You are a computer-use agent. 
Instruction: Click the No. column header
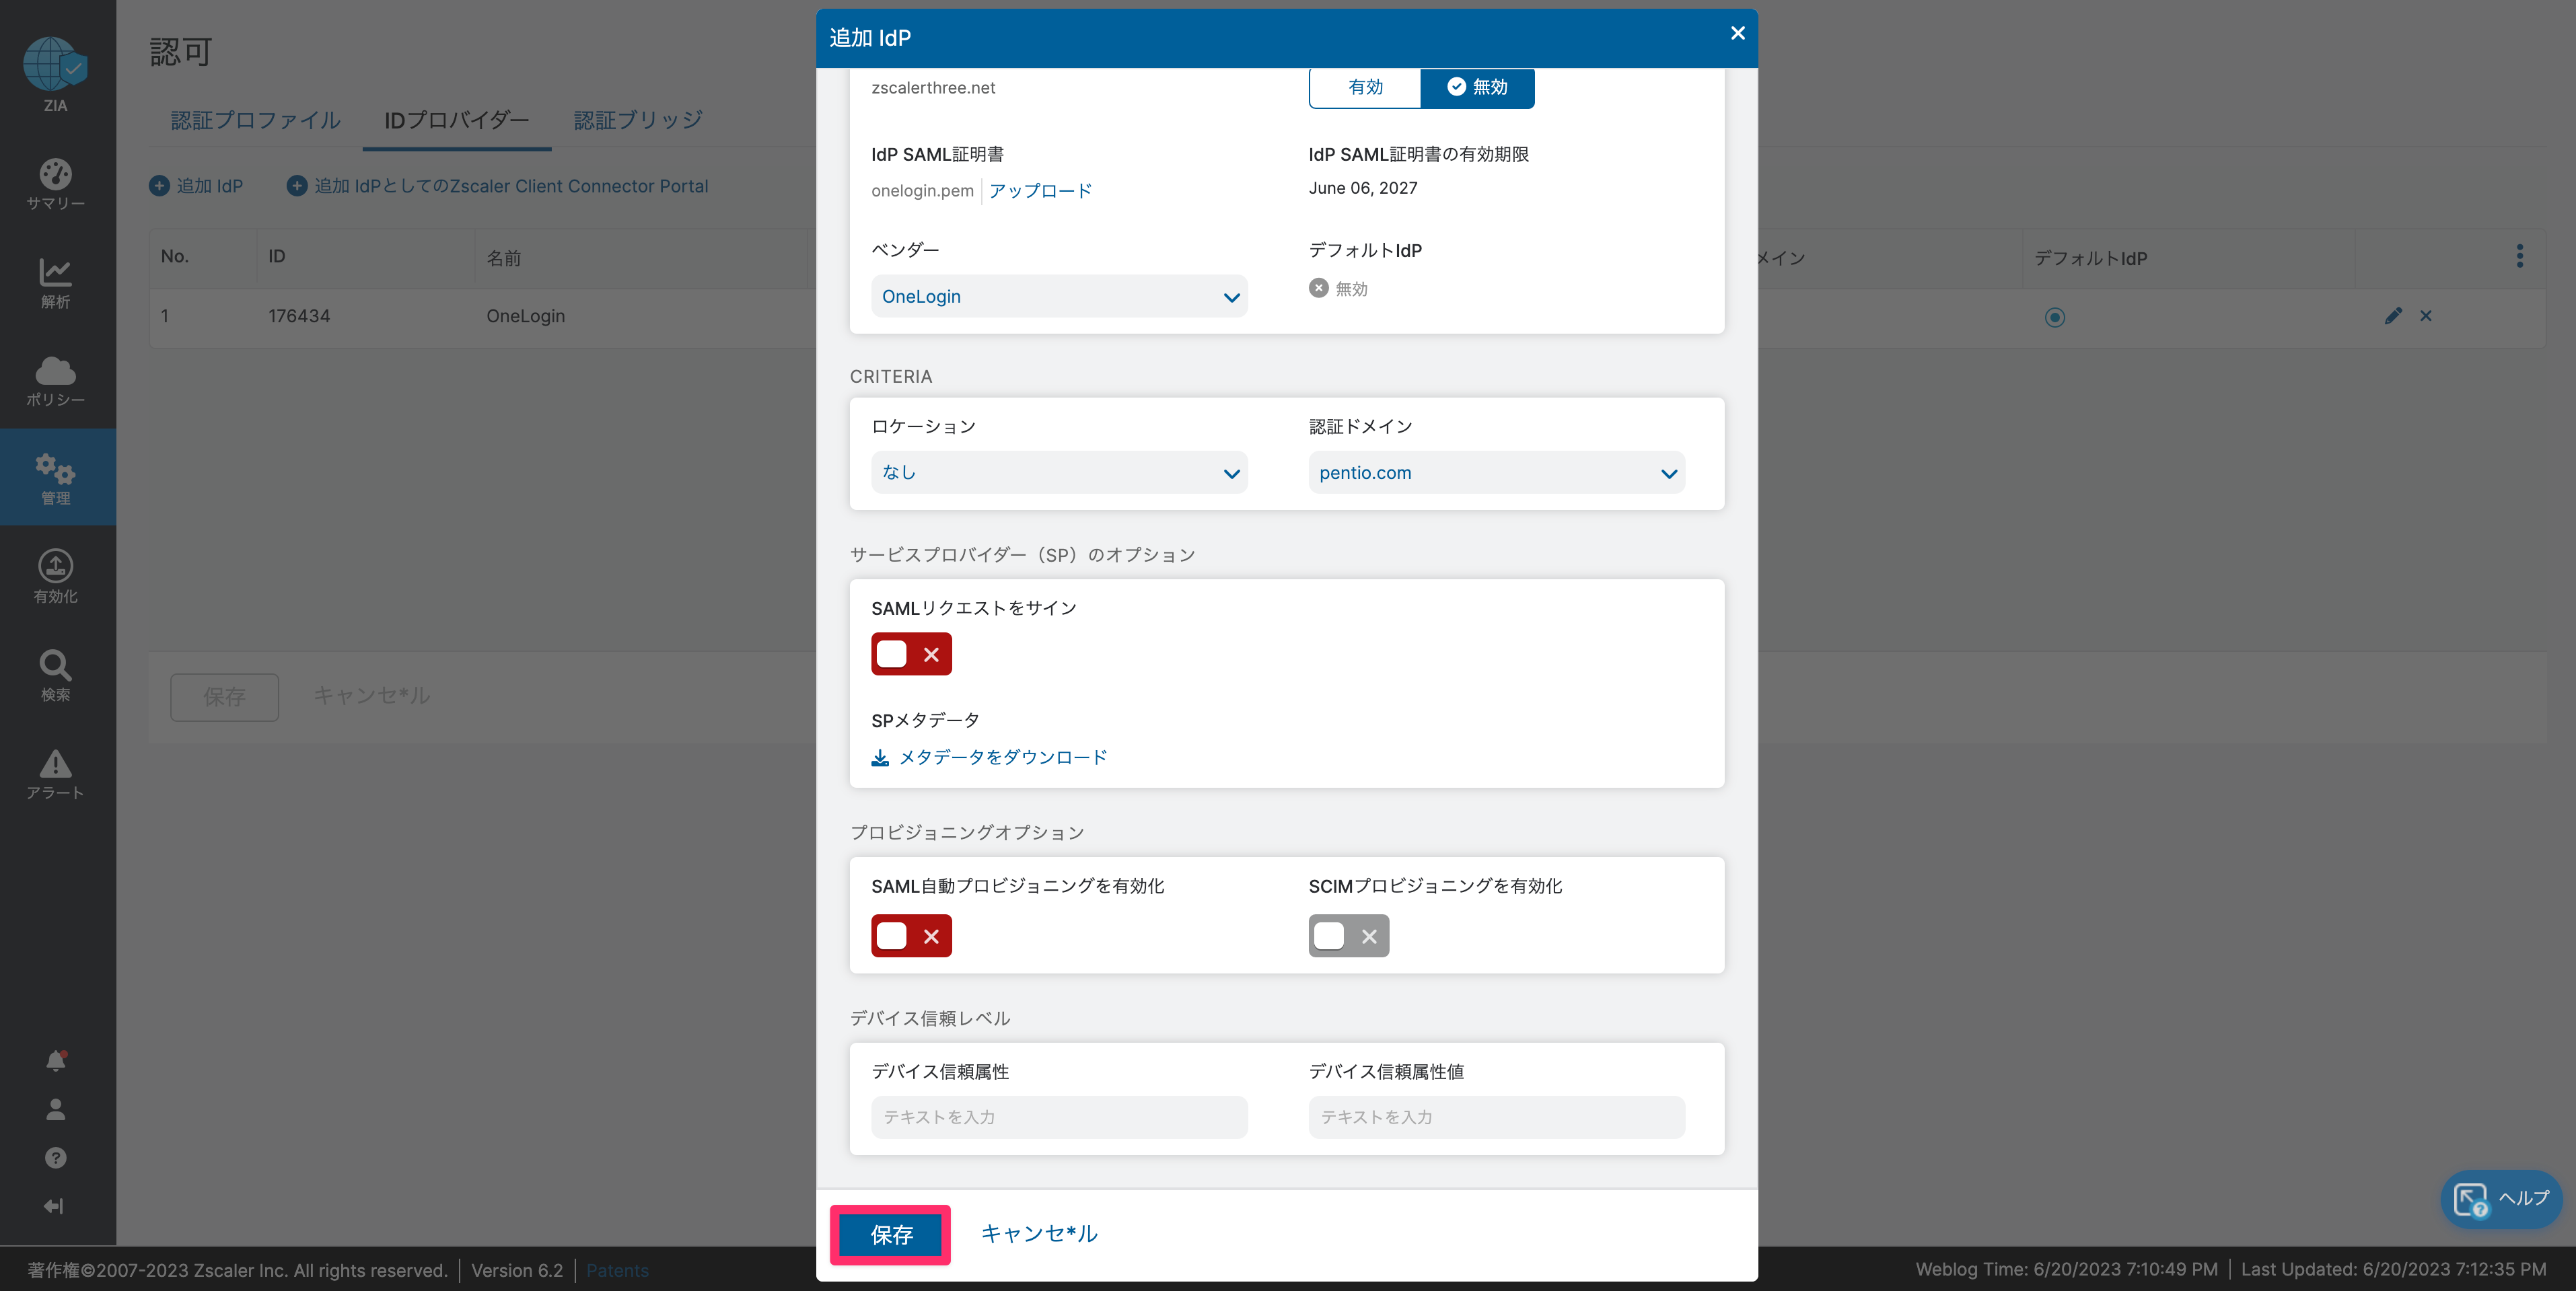(x=174, y=256)
